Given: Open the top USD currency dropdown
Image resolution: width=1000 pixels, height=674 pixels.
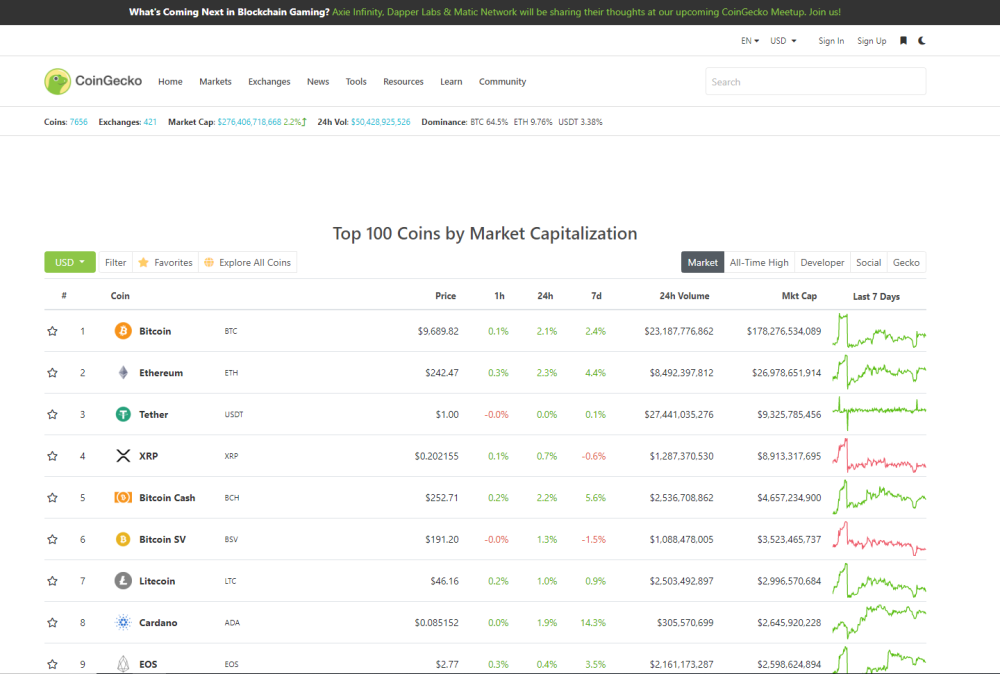Looking at the screenshot, I should pyautogui.click(x=783, y=41).
